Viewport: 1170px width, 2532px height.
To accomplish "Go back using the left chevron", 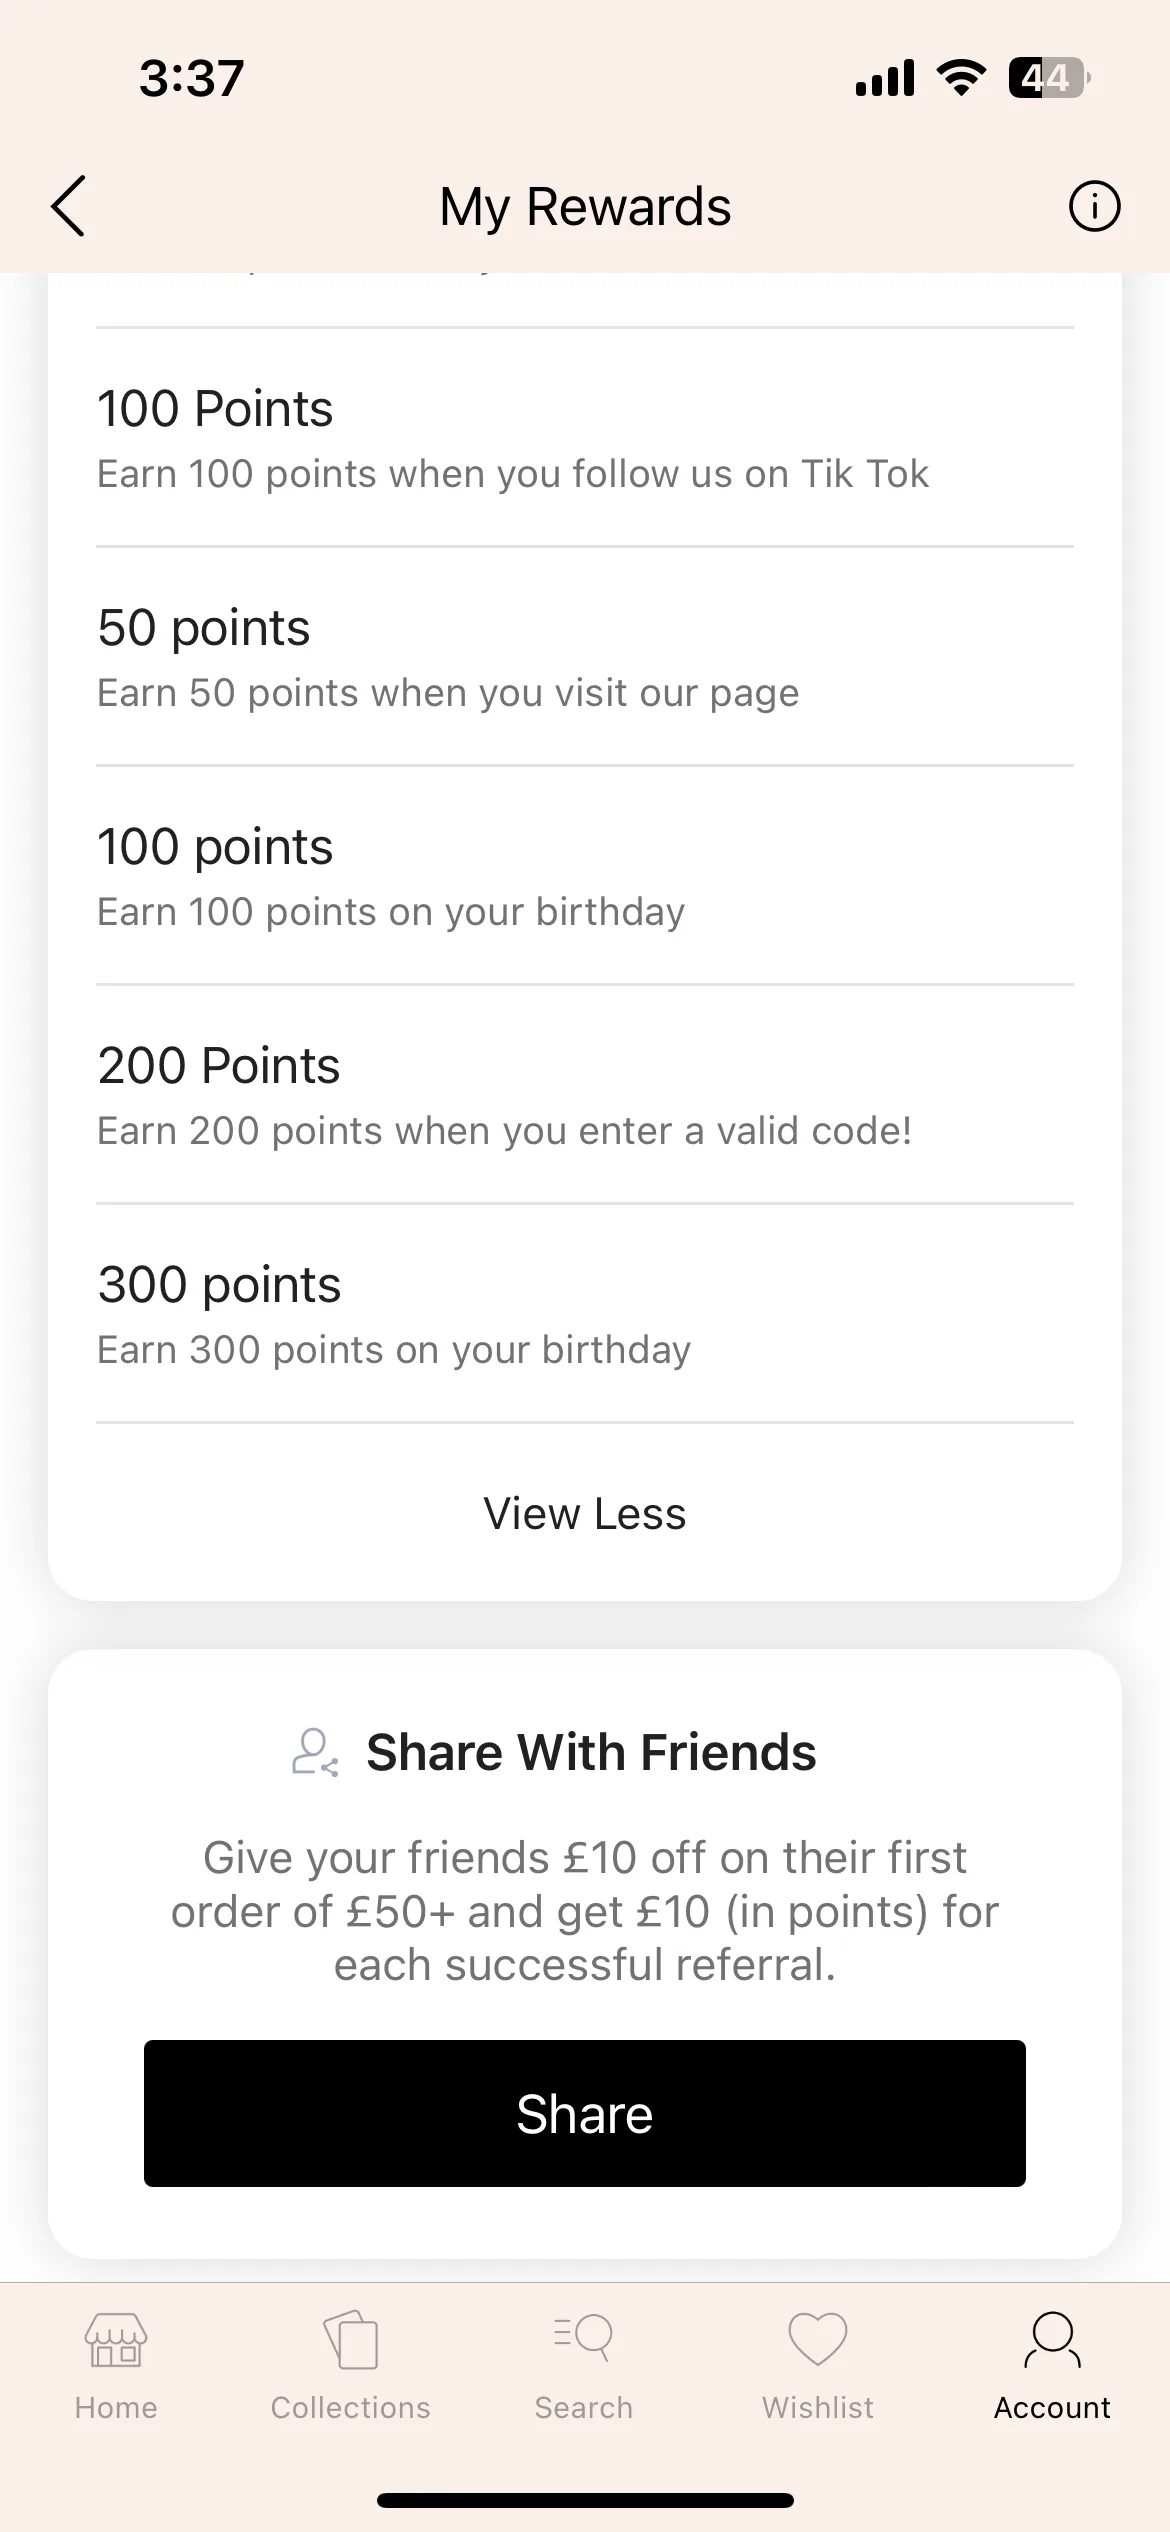I will pyautogui.click(x=68, y=206).
